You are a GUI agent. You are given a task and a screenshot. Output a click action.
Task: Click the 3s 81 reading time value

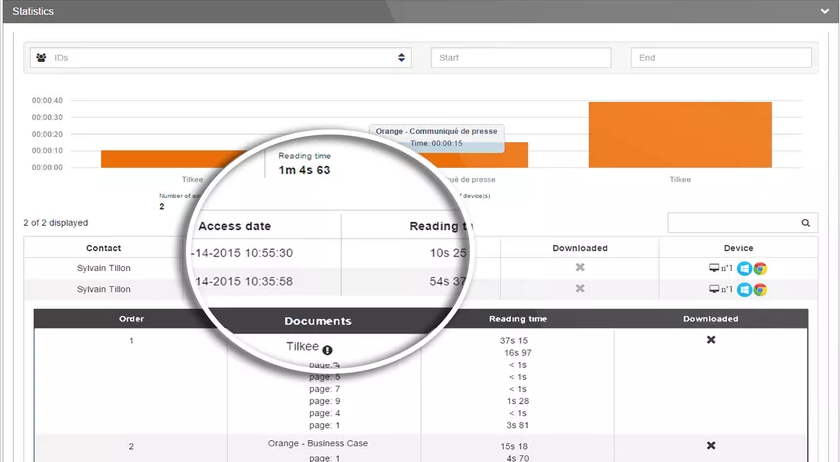[x=518, y=425]
